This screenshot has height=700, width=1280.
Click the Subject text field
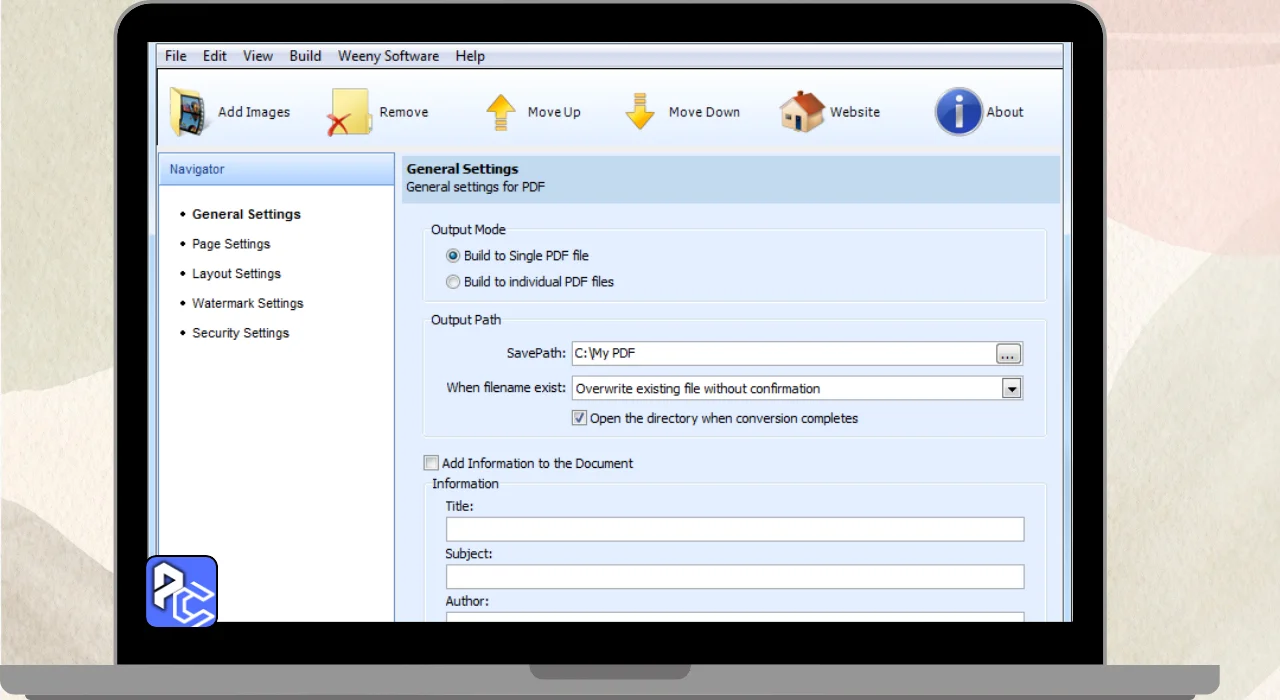click(734, 577)
